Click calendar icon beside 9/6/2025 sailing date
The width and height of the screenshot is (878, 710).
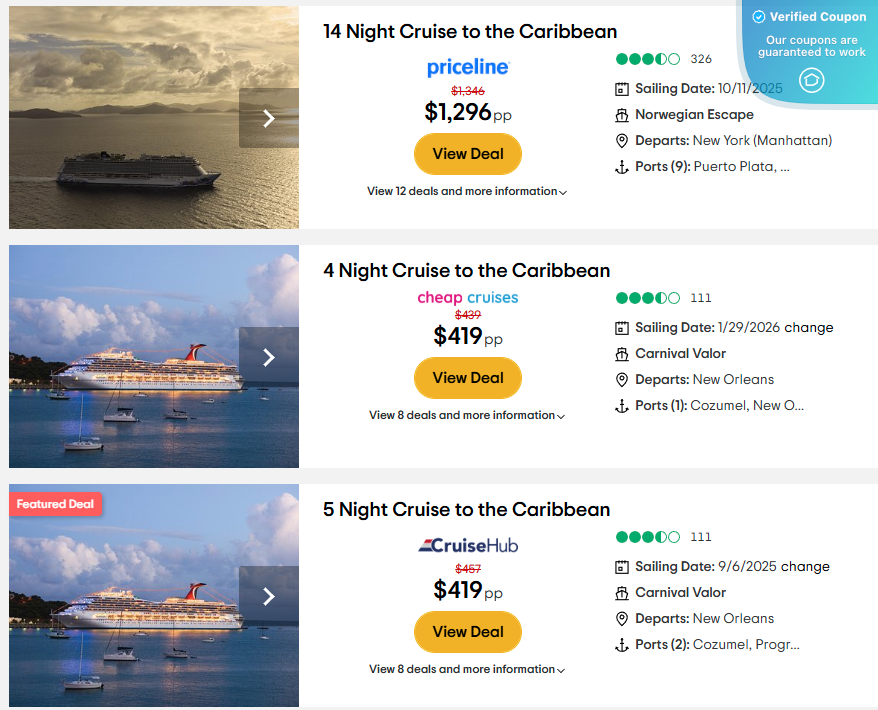[x=622, y=567]
